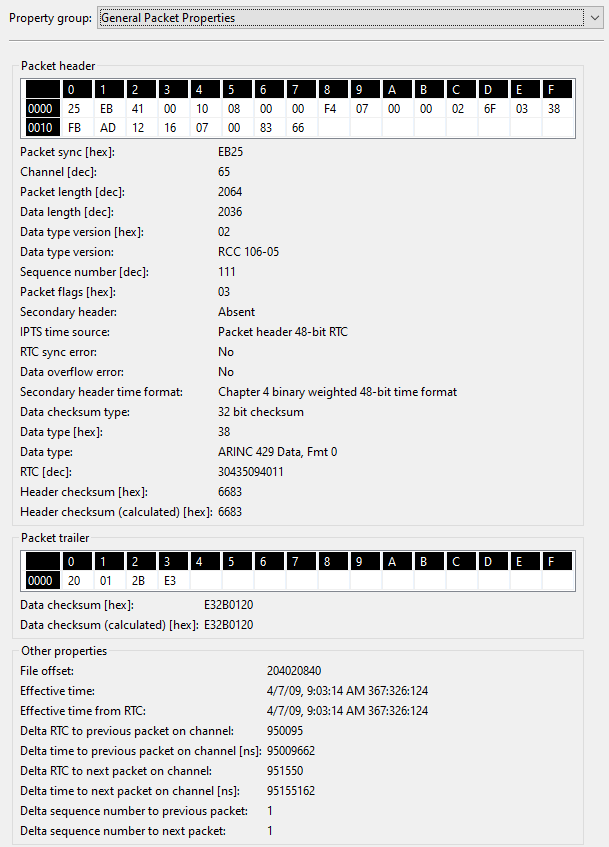
Task: Click the RTC value 30435094011
Action: [x=251, y=472]
